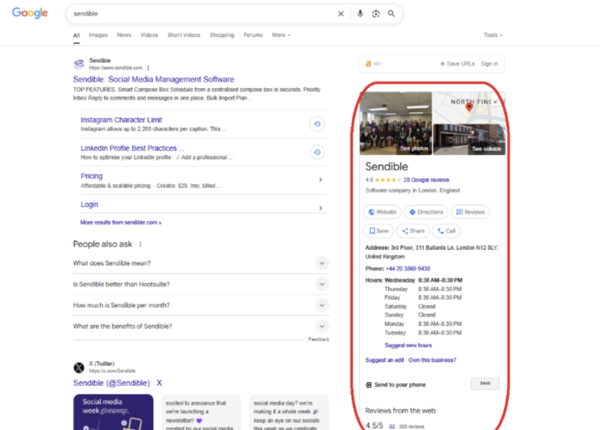Screen dimensions: 600x430
Task: Switch to Videos tab
Action: click(x=149, y=35)
